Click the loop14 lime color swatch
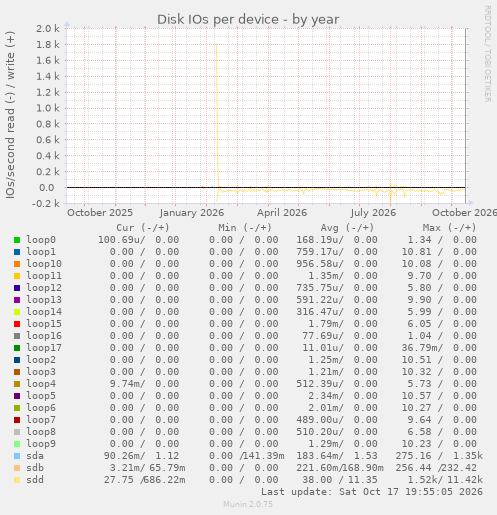Image resolution: width=497 pixels, height=515 pixels. tap(17, 312)
